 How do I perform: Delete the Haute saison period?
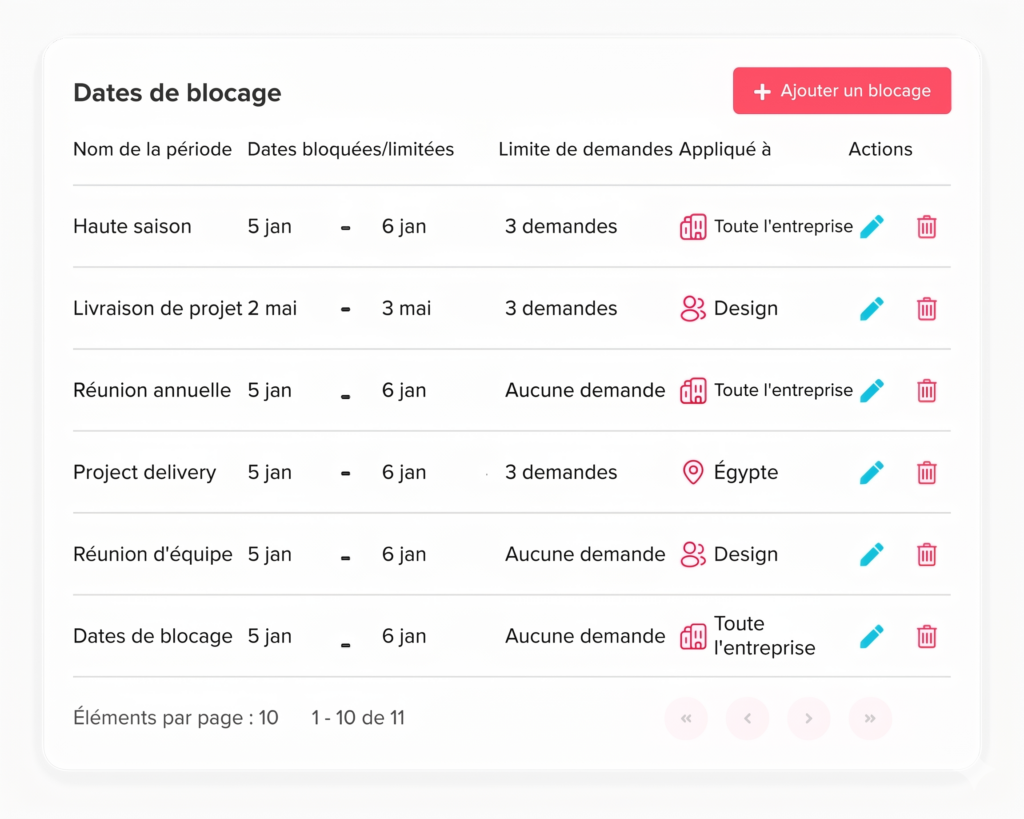926,227
